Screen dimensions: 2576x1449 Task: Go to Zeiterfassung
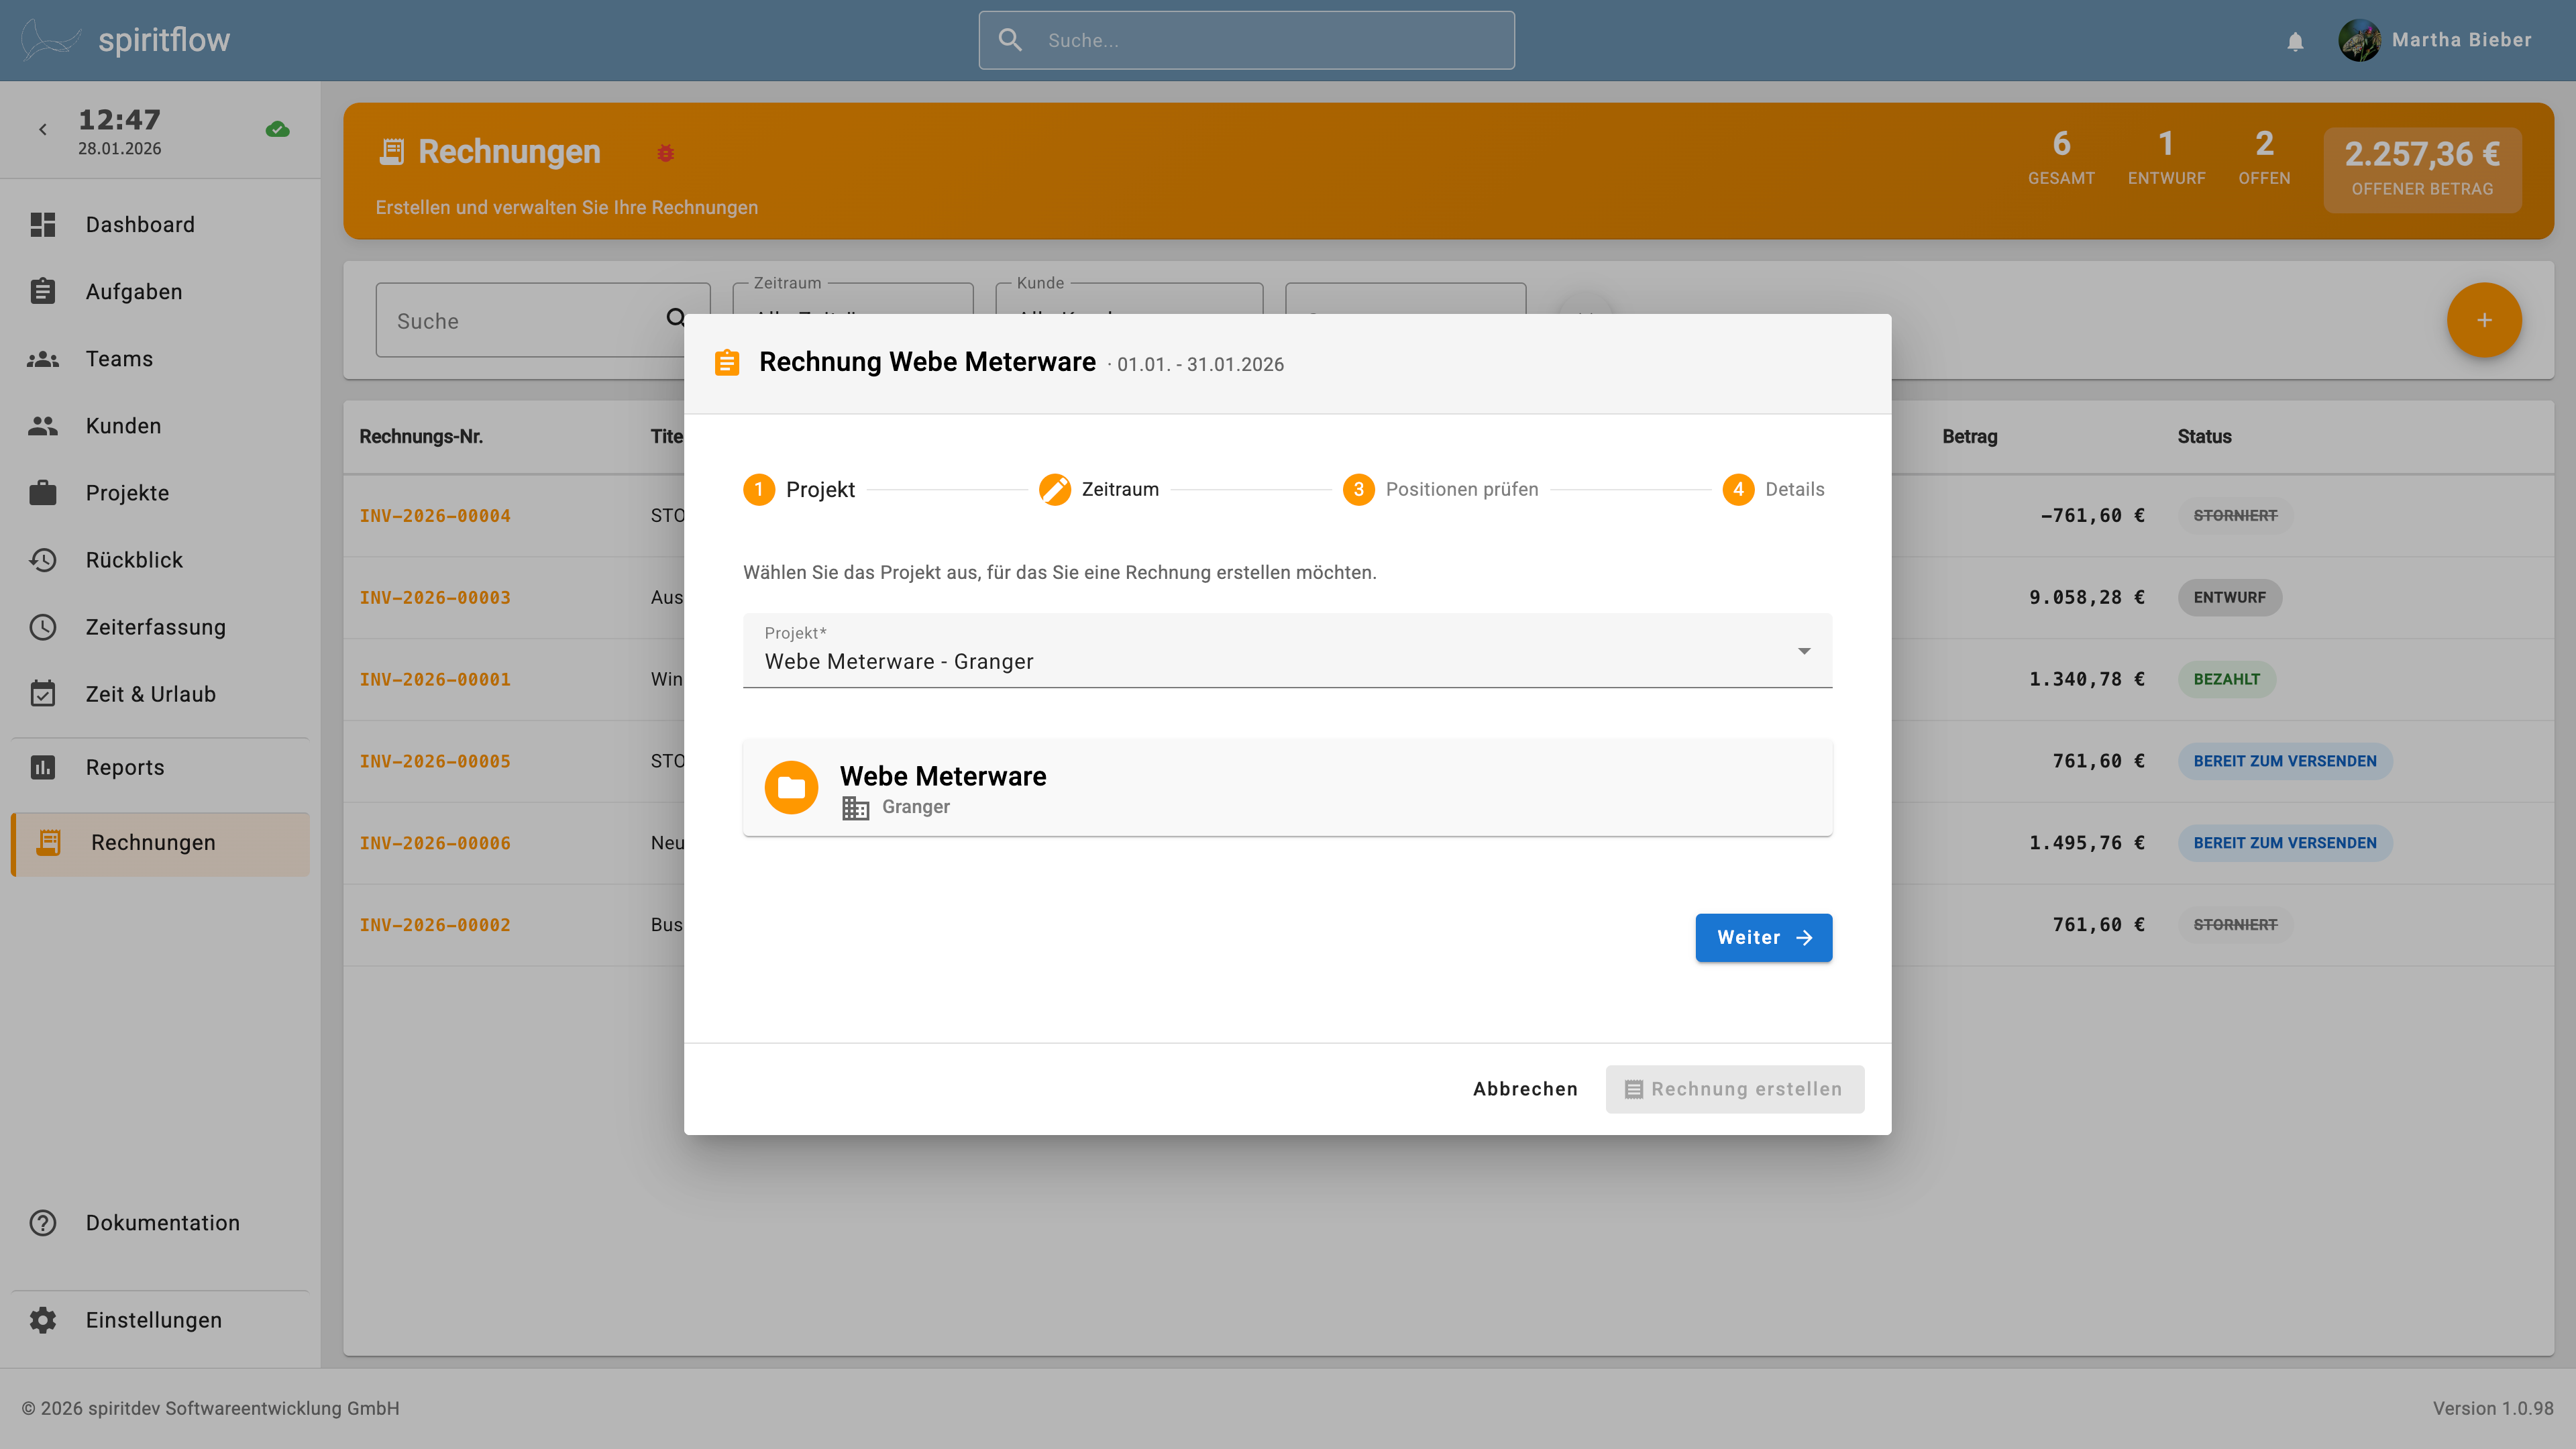click(156, 626)
